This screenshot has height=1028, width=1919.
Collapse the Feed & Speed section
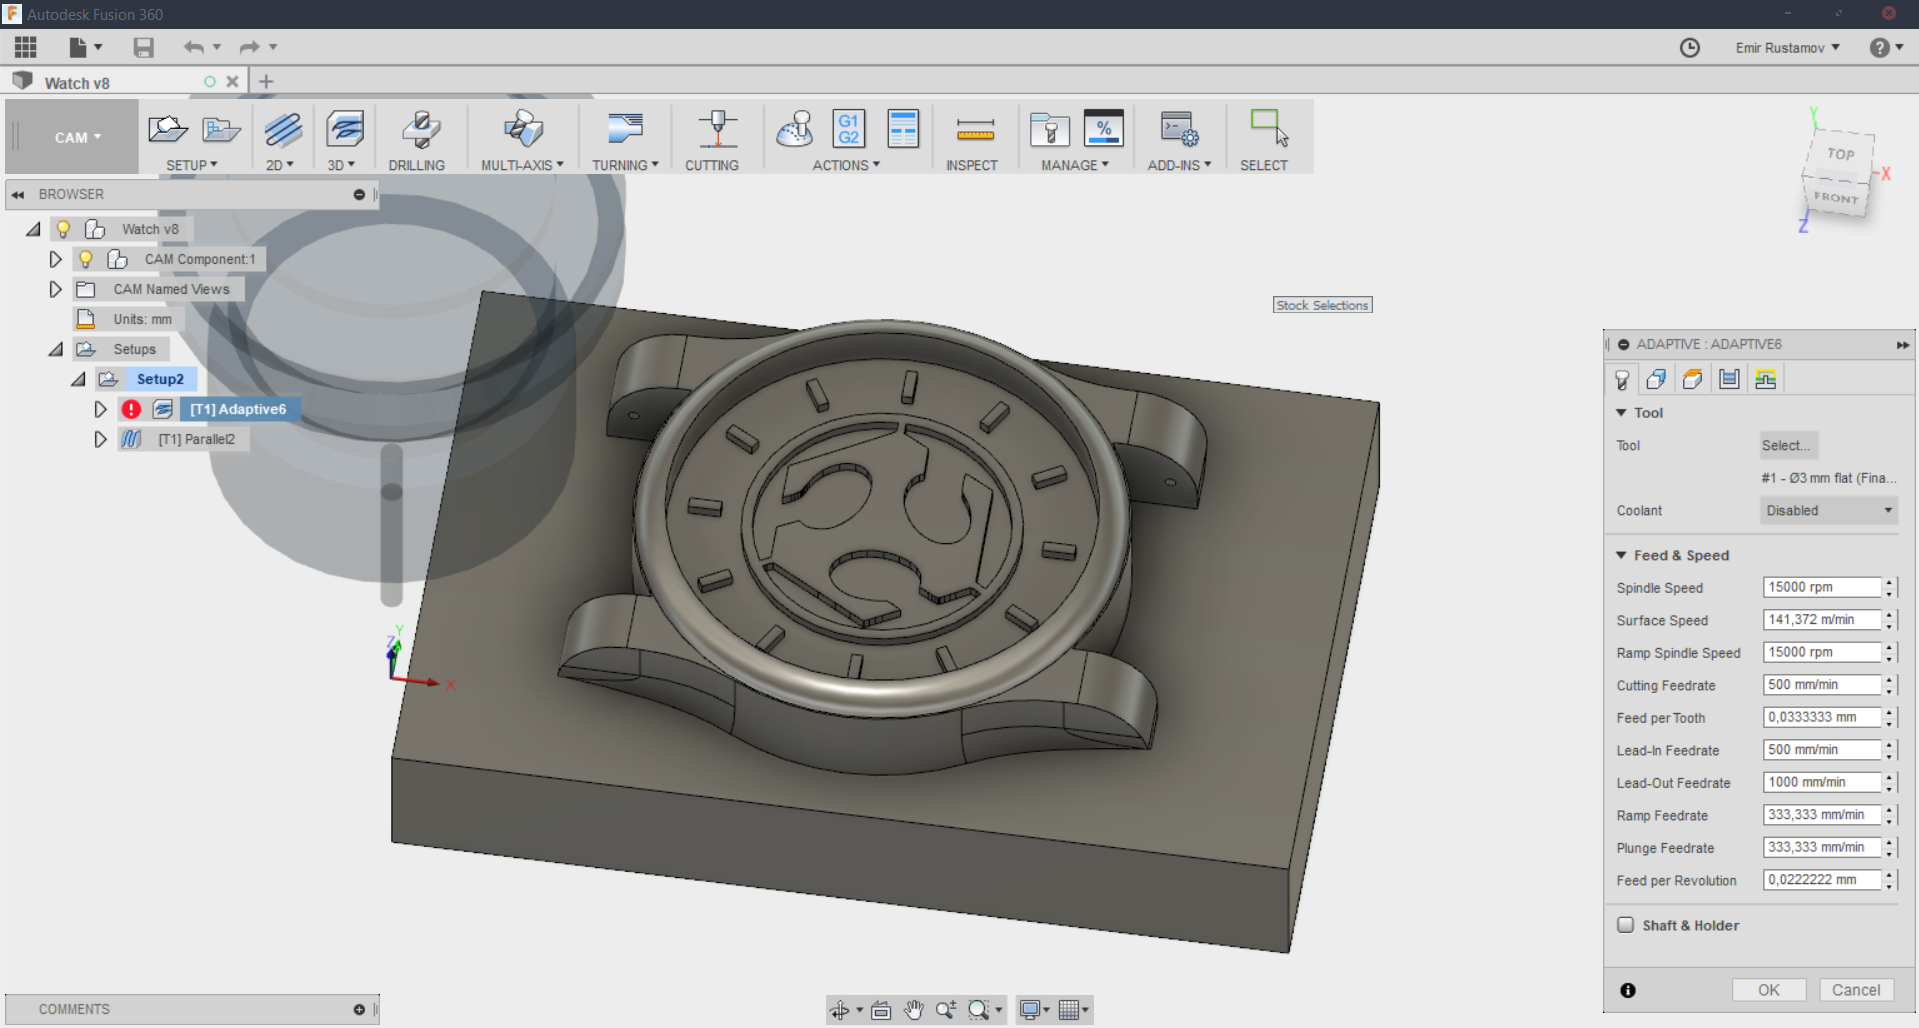click(1621, 555)
